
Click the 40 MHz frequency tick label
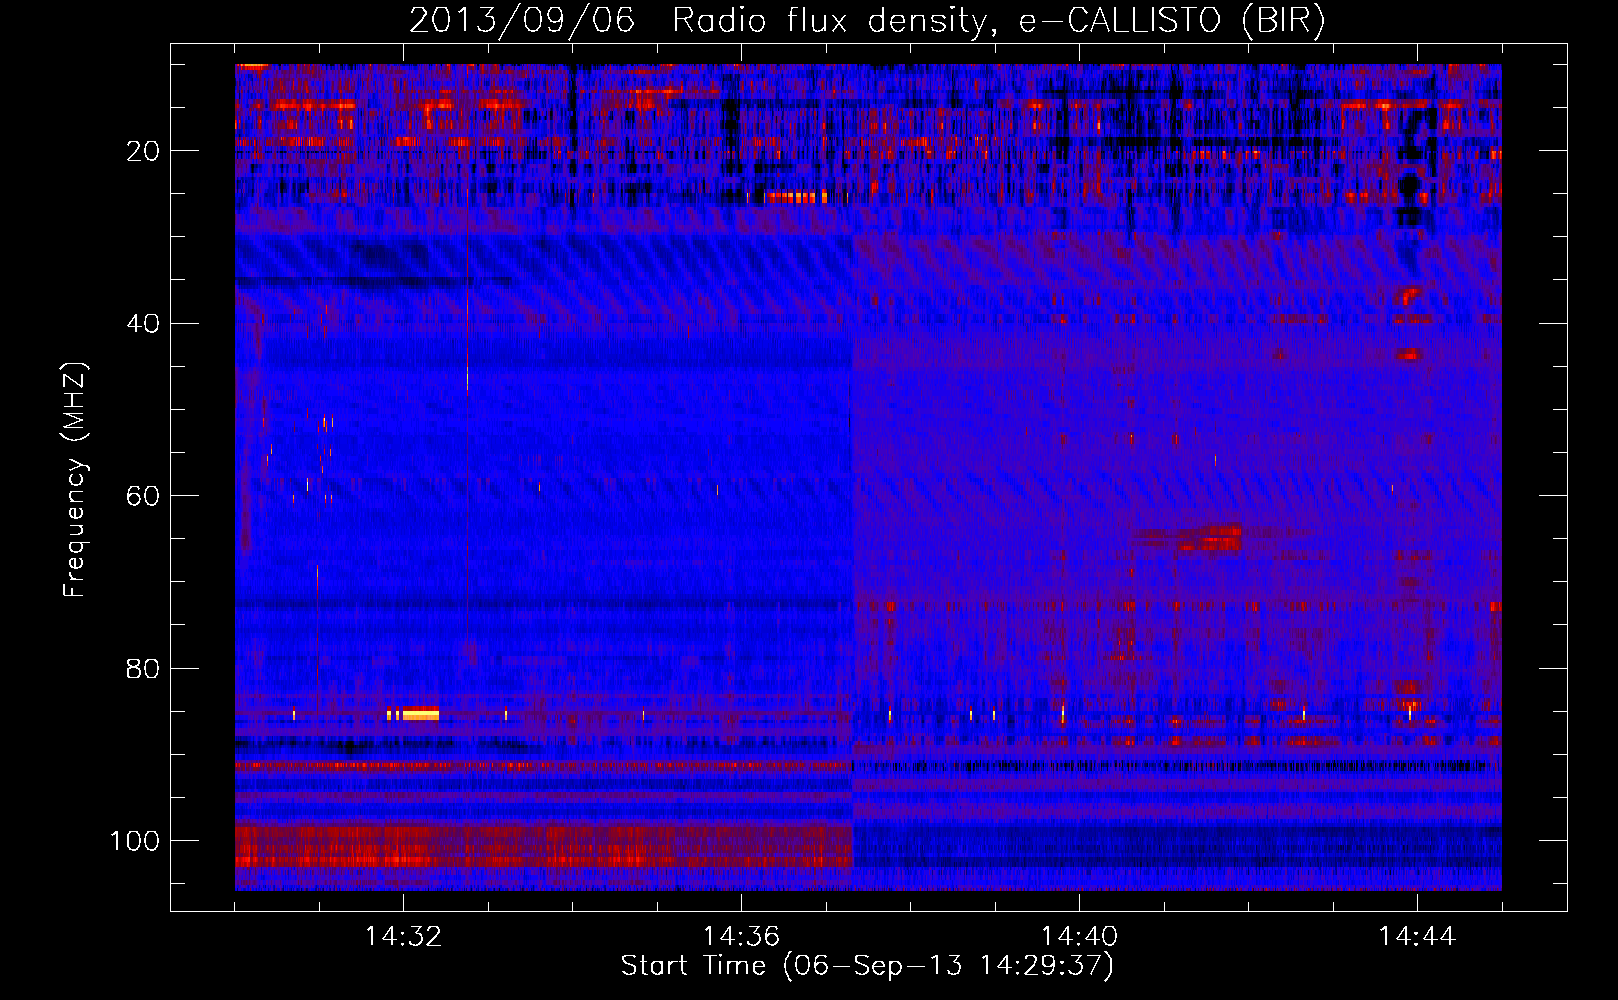point(143,324)
